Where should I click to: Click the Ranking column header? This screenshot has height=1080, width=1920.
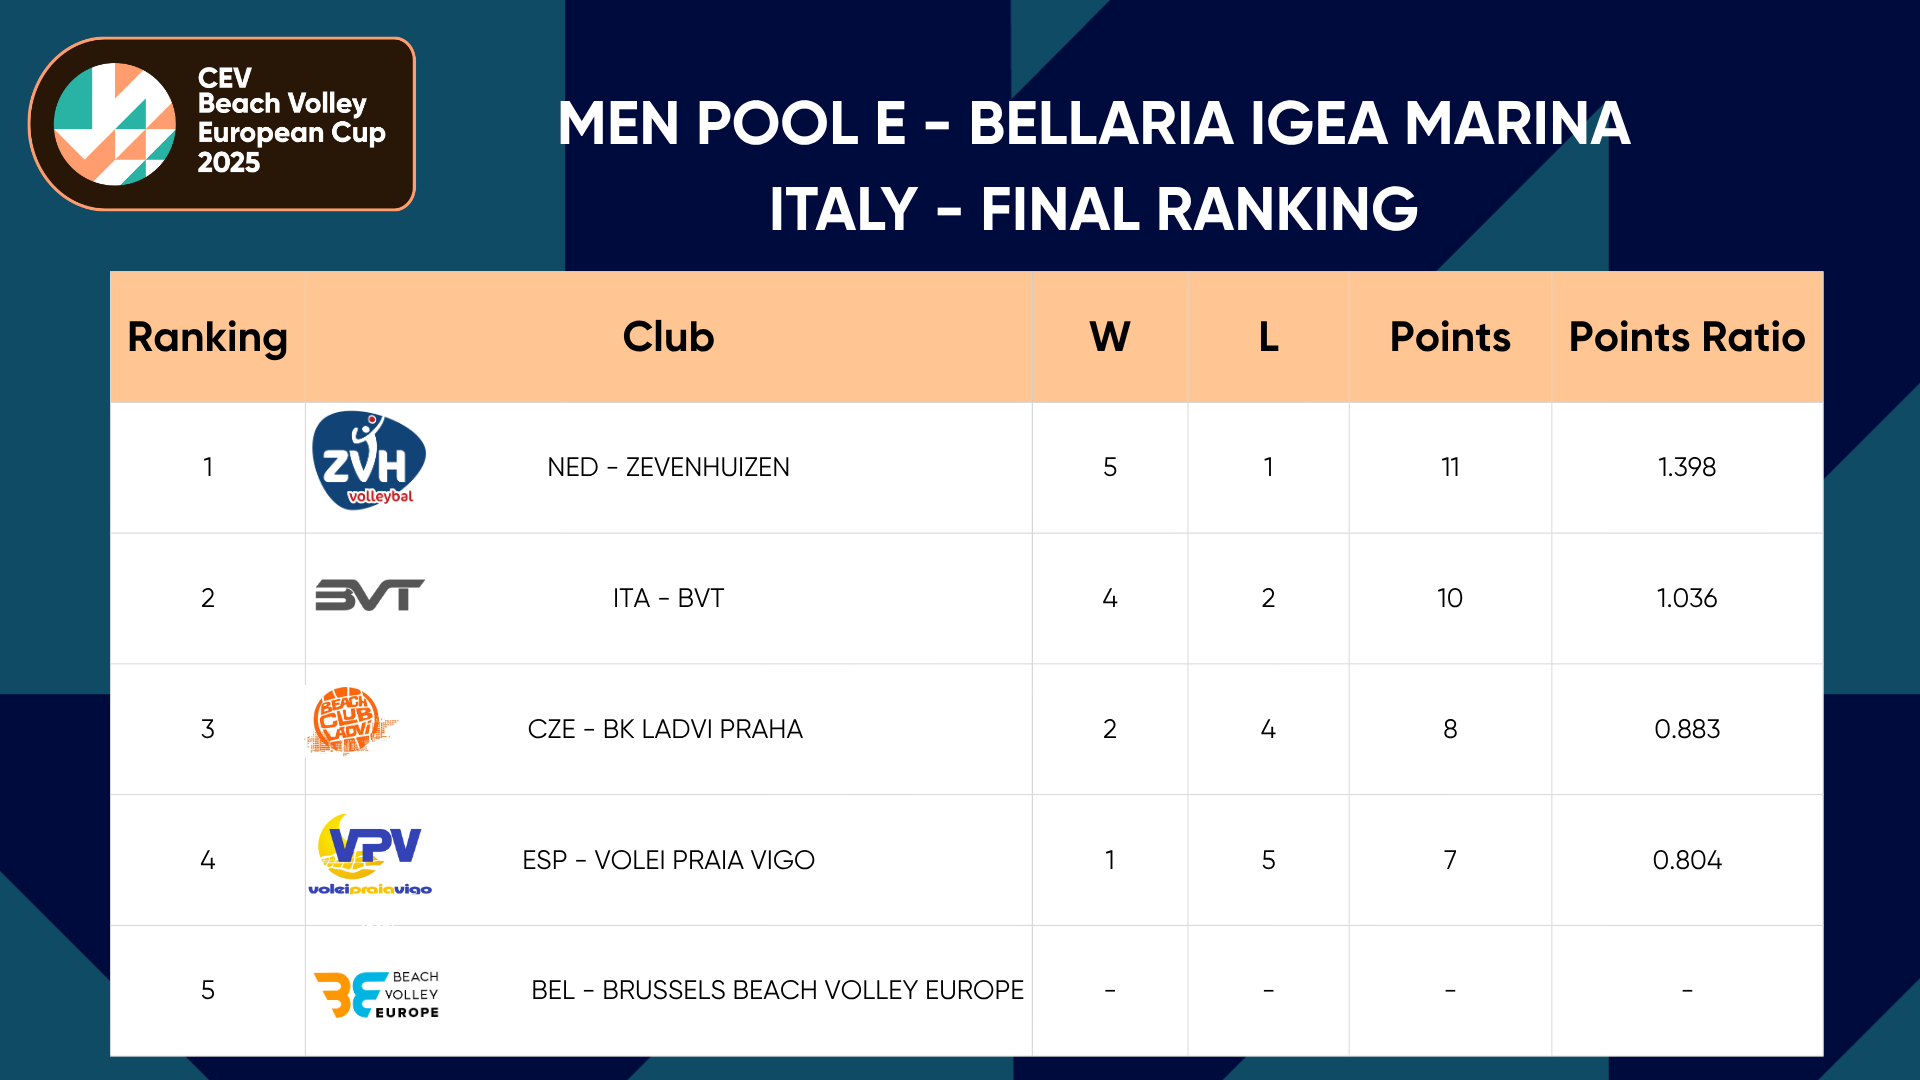pyautogui.click(x=207, y=337)
